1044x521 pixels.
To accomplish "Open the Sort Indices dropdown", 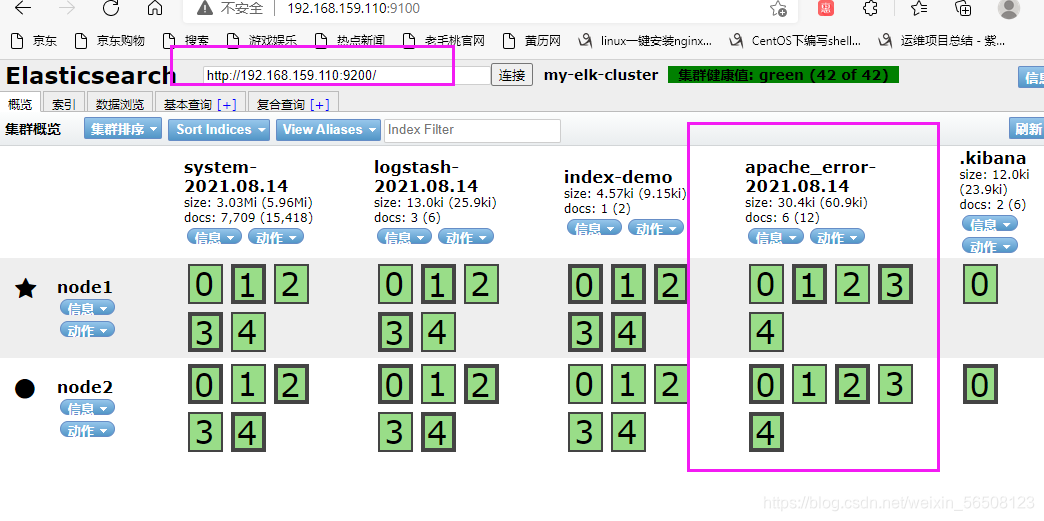I will pyautogui.click(x=218, y=129).
